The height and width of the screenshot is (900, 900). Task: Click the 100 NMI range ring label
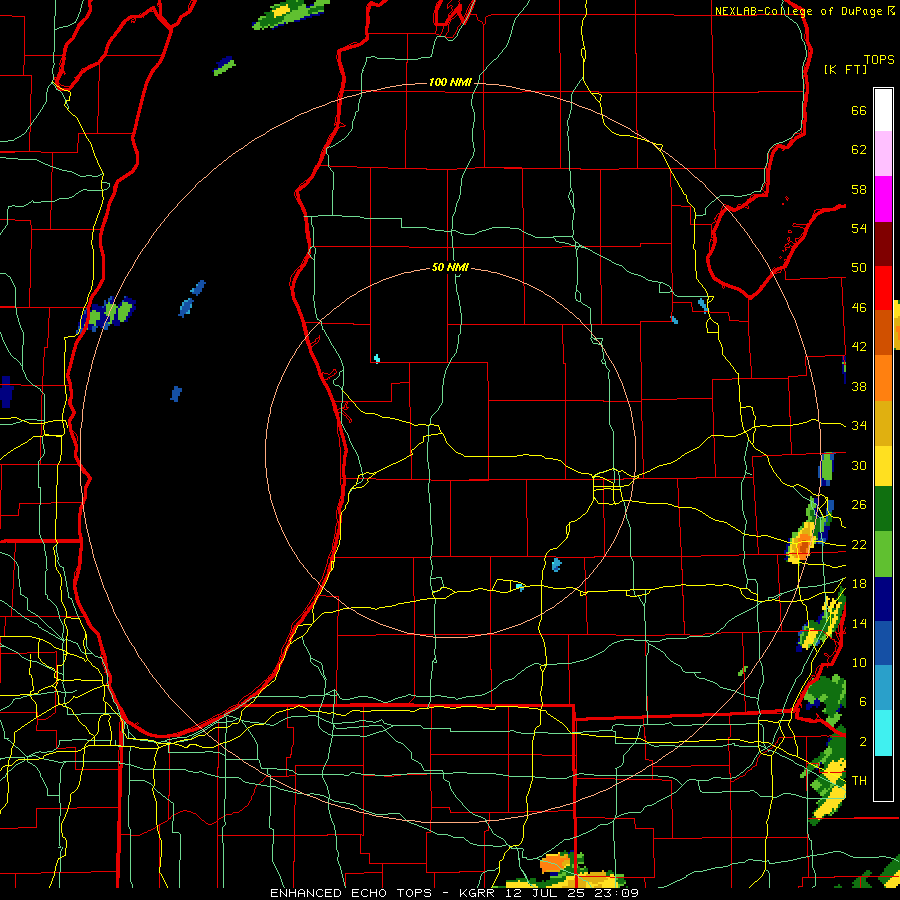(450, 83)
